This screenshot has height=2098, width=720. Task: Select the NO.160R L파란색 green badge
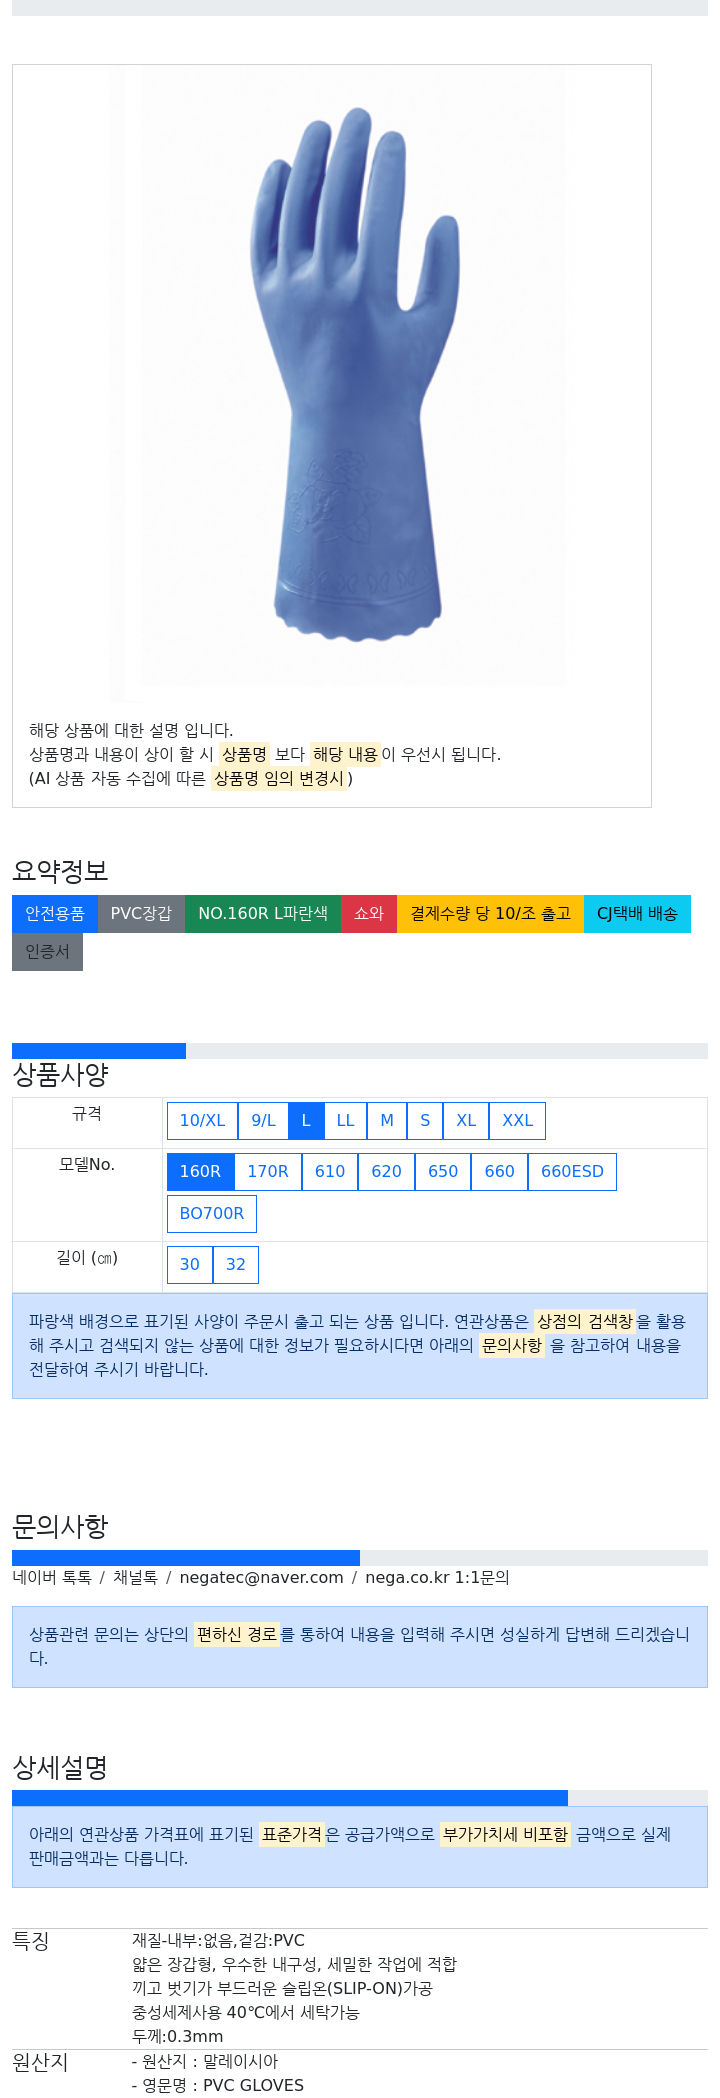click(x=263, y=913)
